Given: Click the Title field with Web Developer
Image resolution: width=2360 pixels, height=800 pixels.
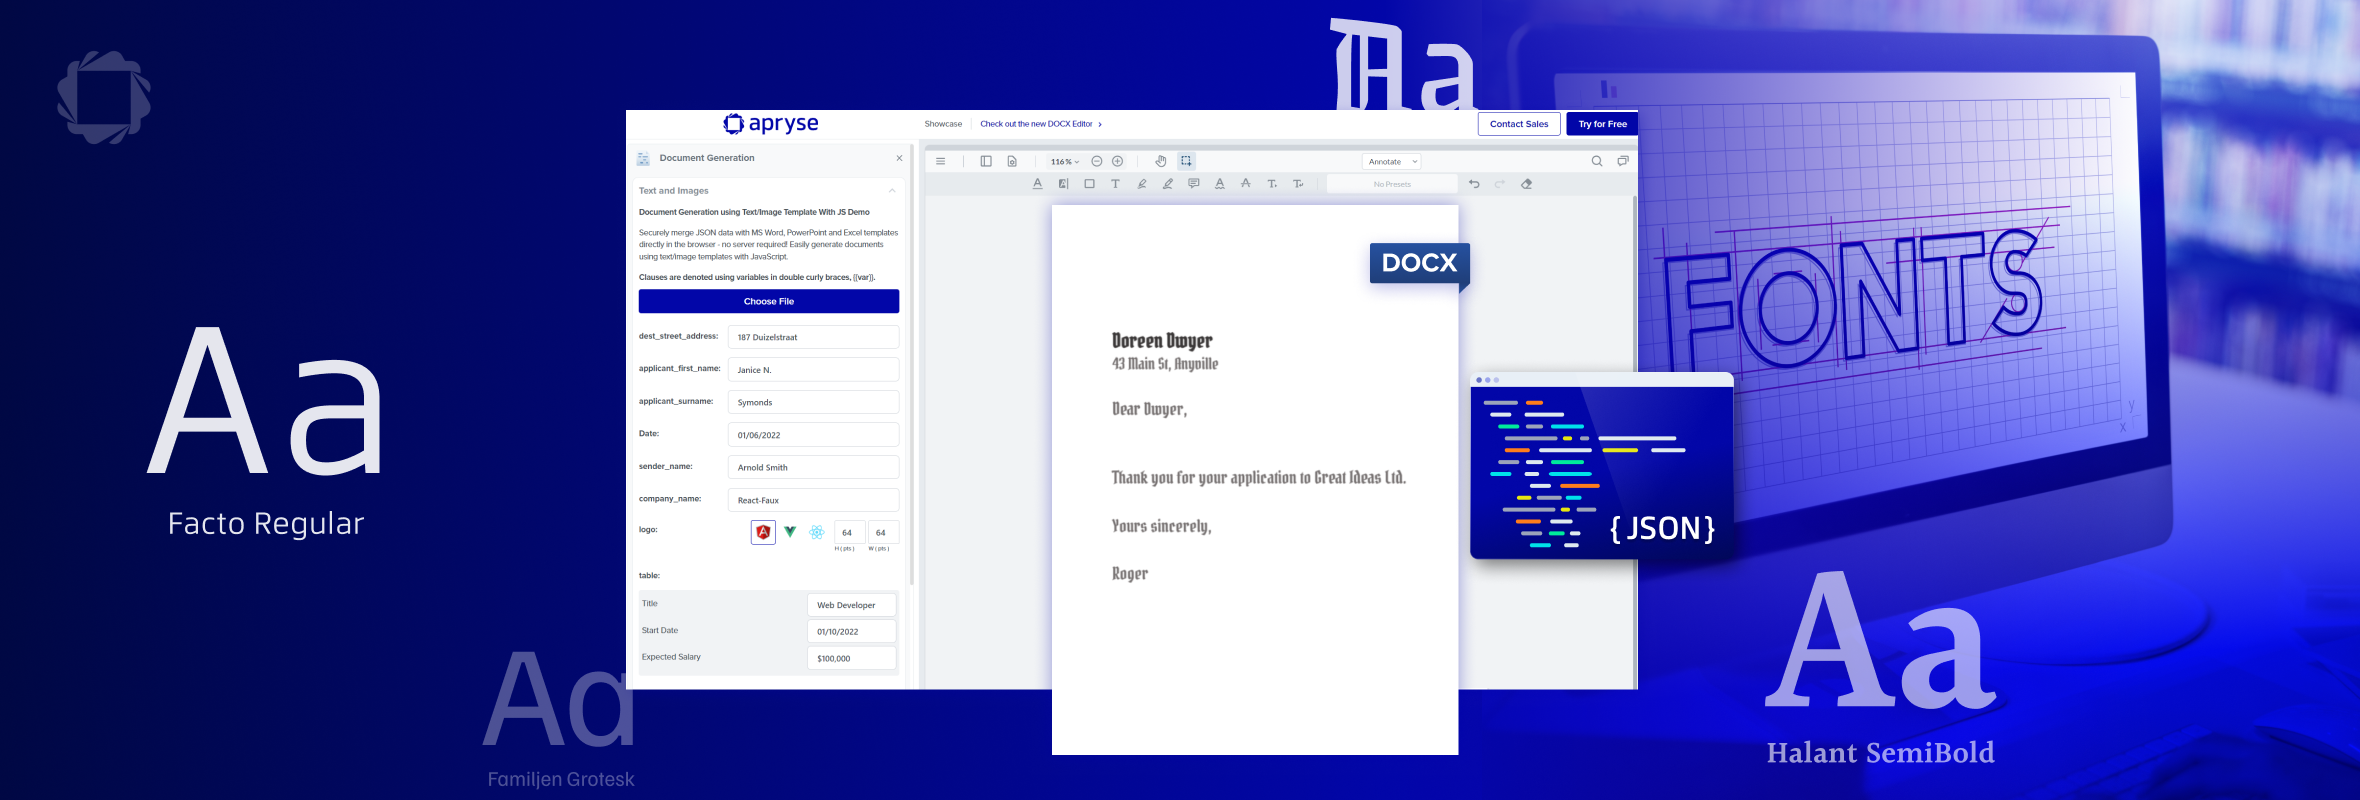Looking at the screenshot, I should point(851,605).
